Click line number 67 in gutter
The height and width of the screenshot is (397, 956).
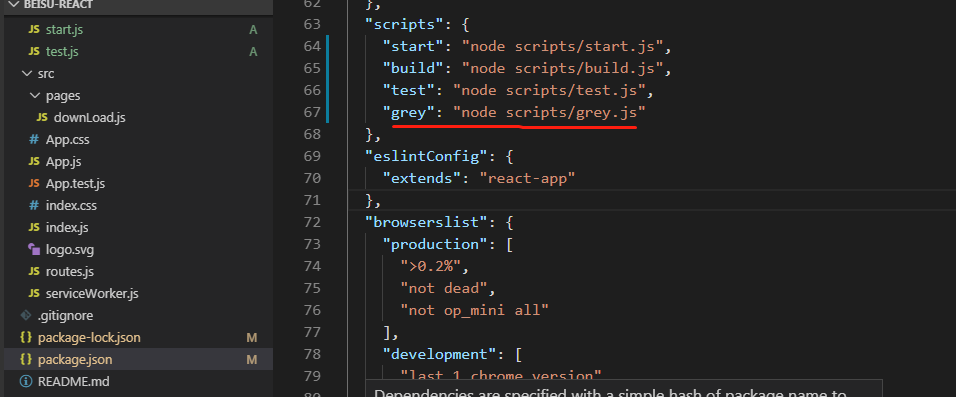click(312, 112)
